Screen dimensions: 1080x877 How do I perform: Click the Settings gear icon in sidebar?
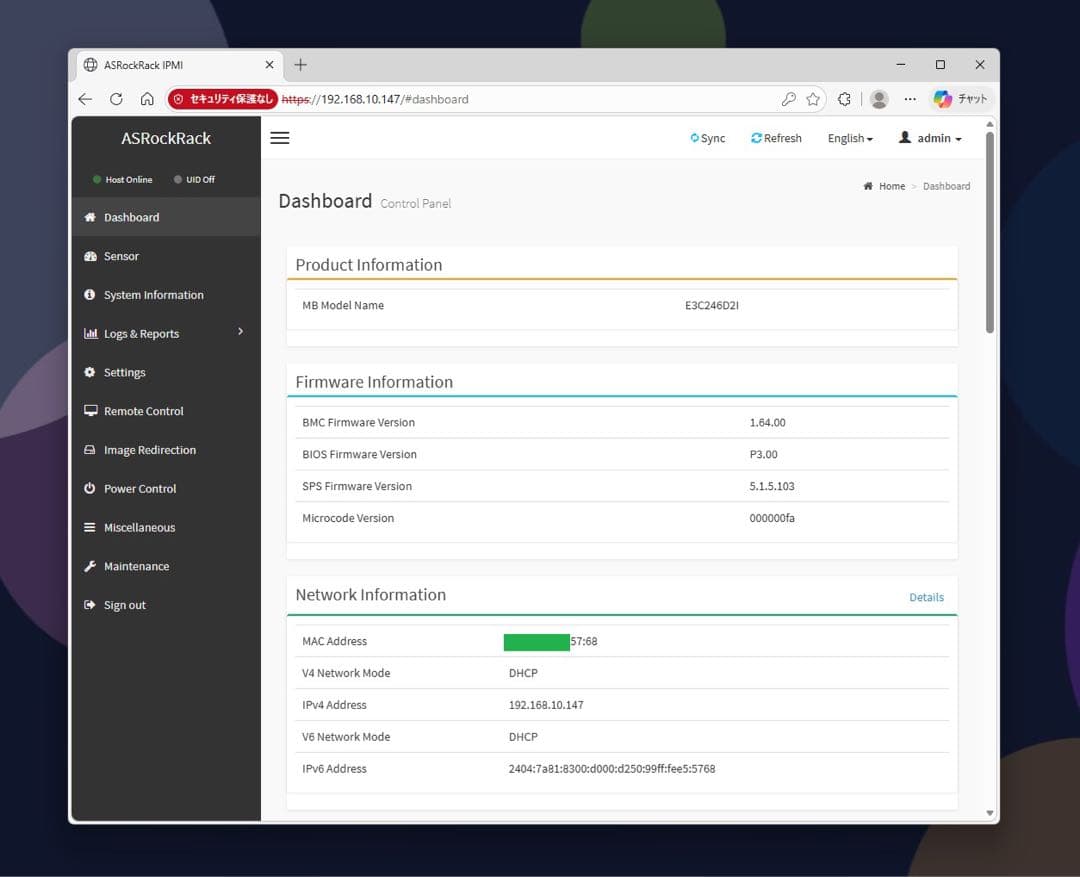pos(90,372)
